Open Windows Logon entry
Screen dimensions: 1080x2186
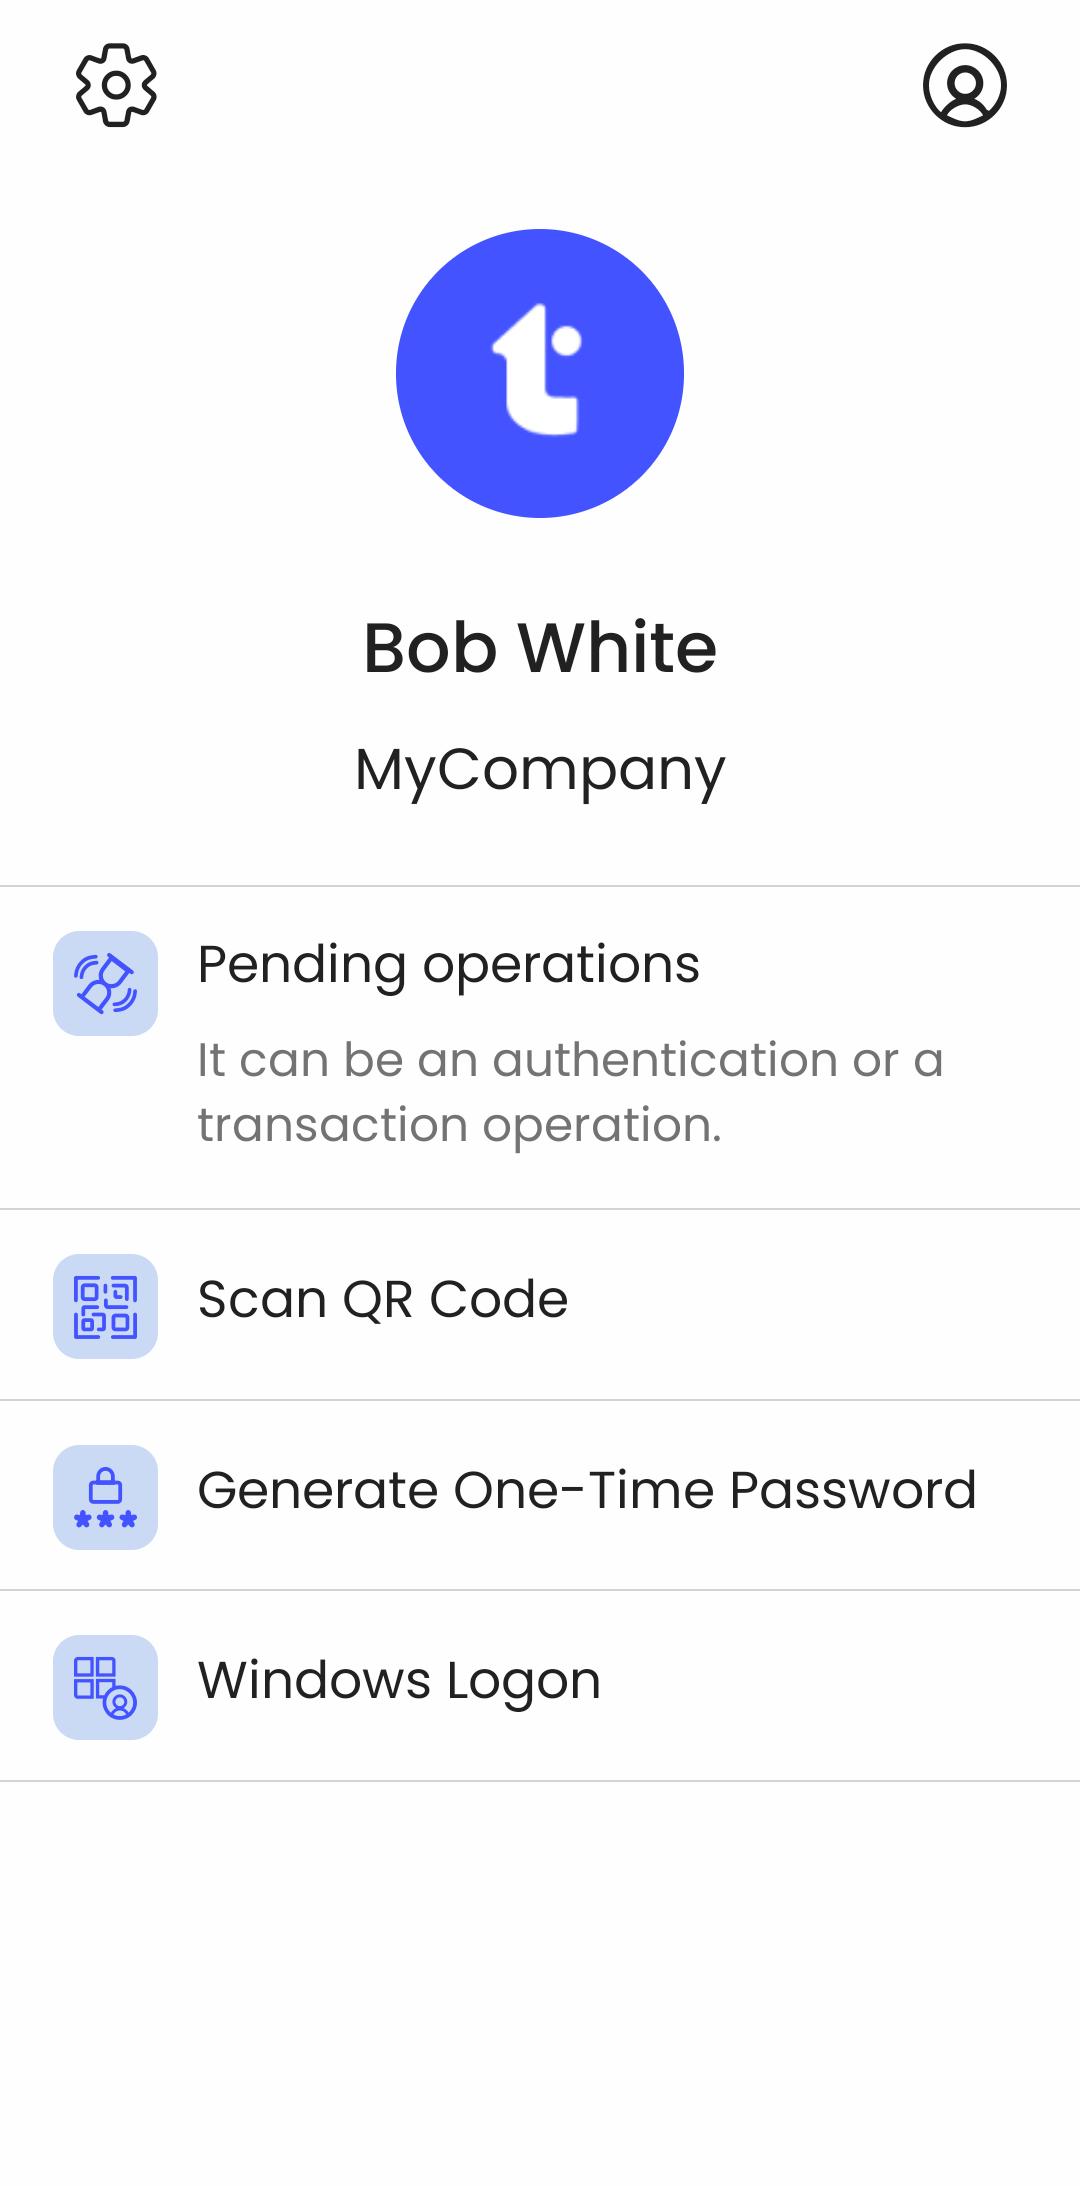(540, 1686)
